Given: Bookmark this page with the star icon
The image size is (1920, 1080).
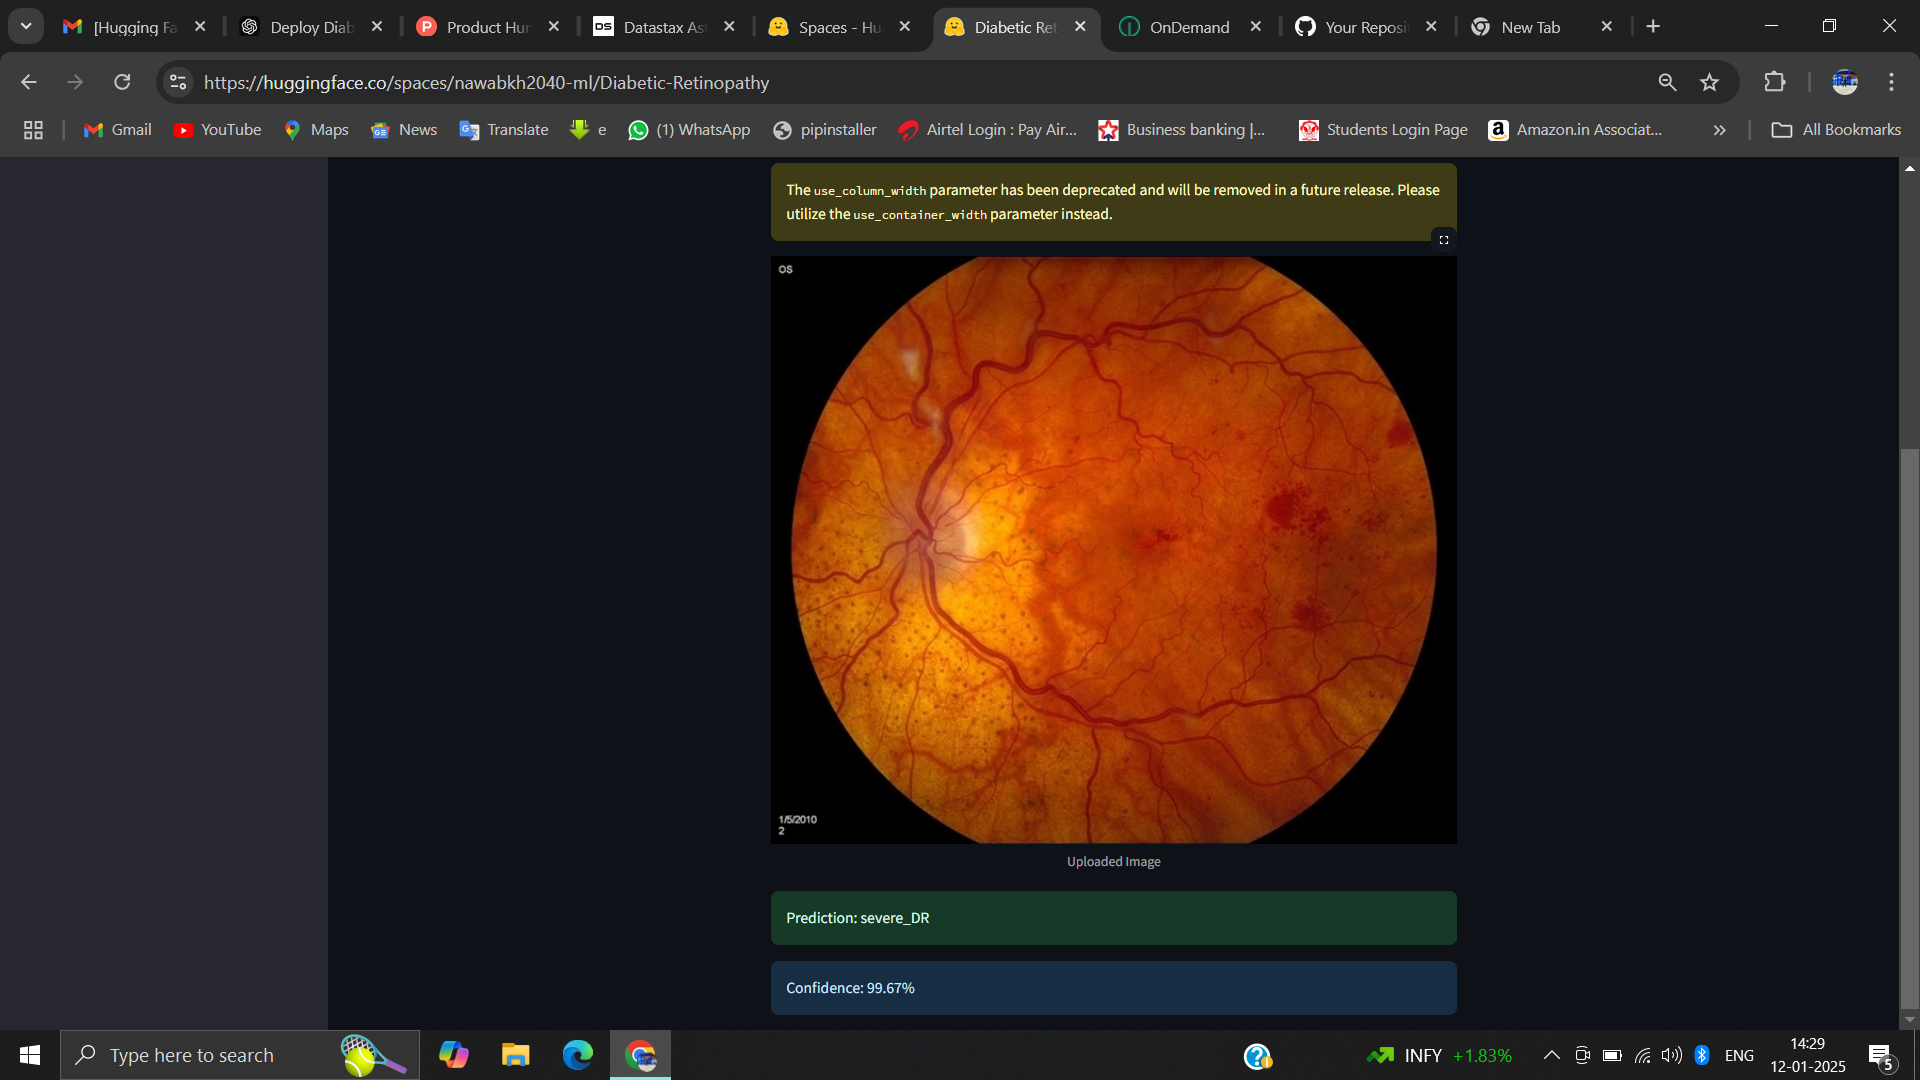Looking at the screenshot, I should point(1709,82).
